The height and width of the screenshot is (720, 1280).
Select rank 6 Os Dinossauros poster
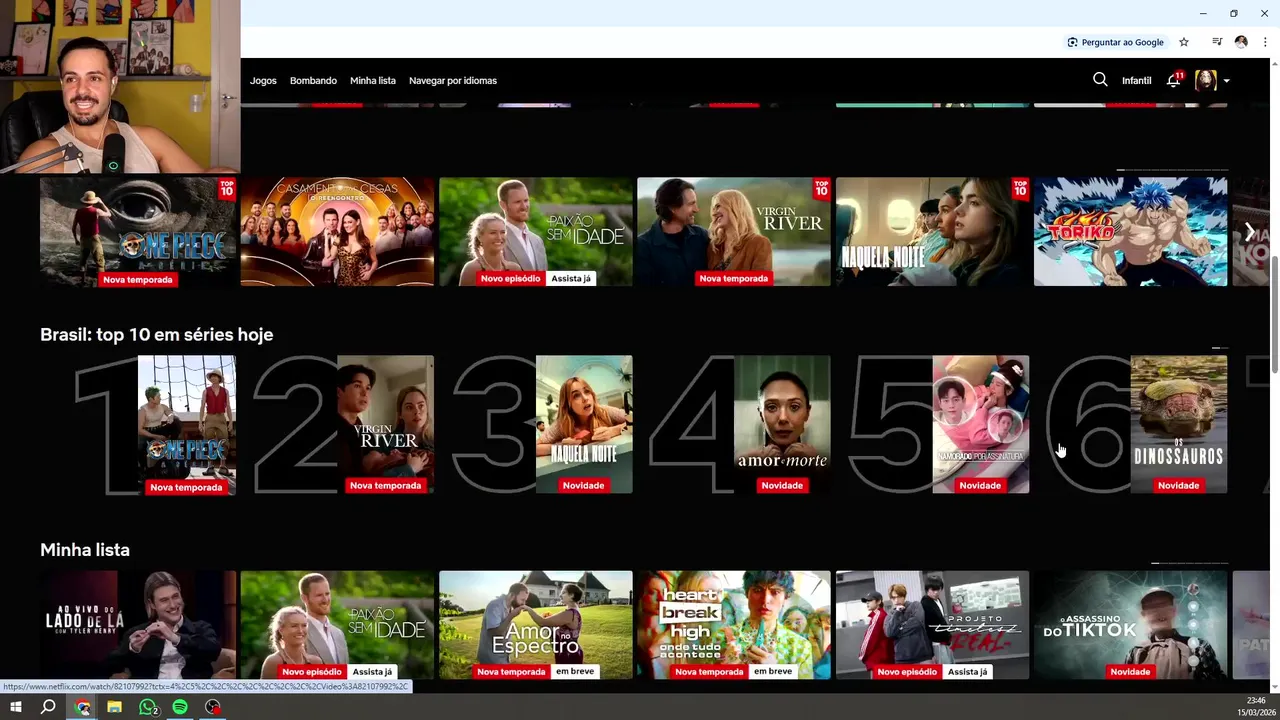(1178, 425)
